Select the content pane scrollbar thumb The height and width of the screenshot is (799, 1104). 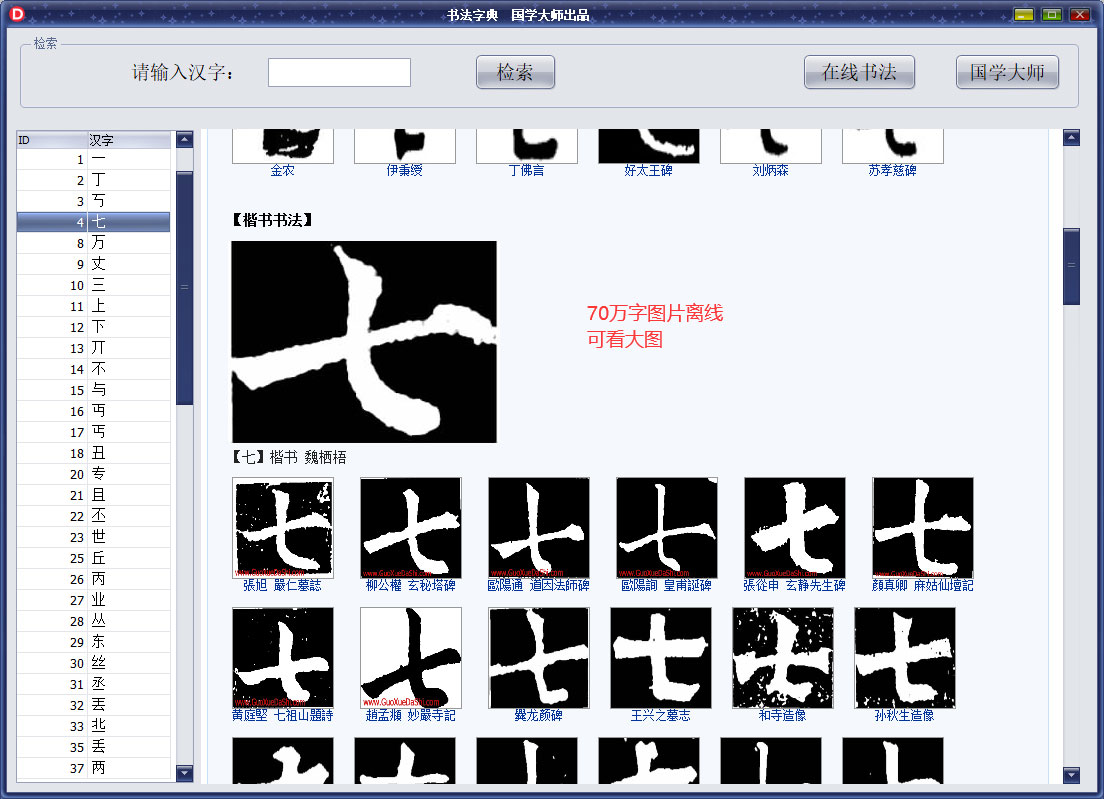click(1071, 266)
